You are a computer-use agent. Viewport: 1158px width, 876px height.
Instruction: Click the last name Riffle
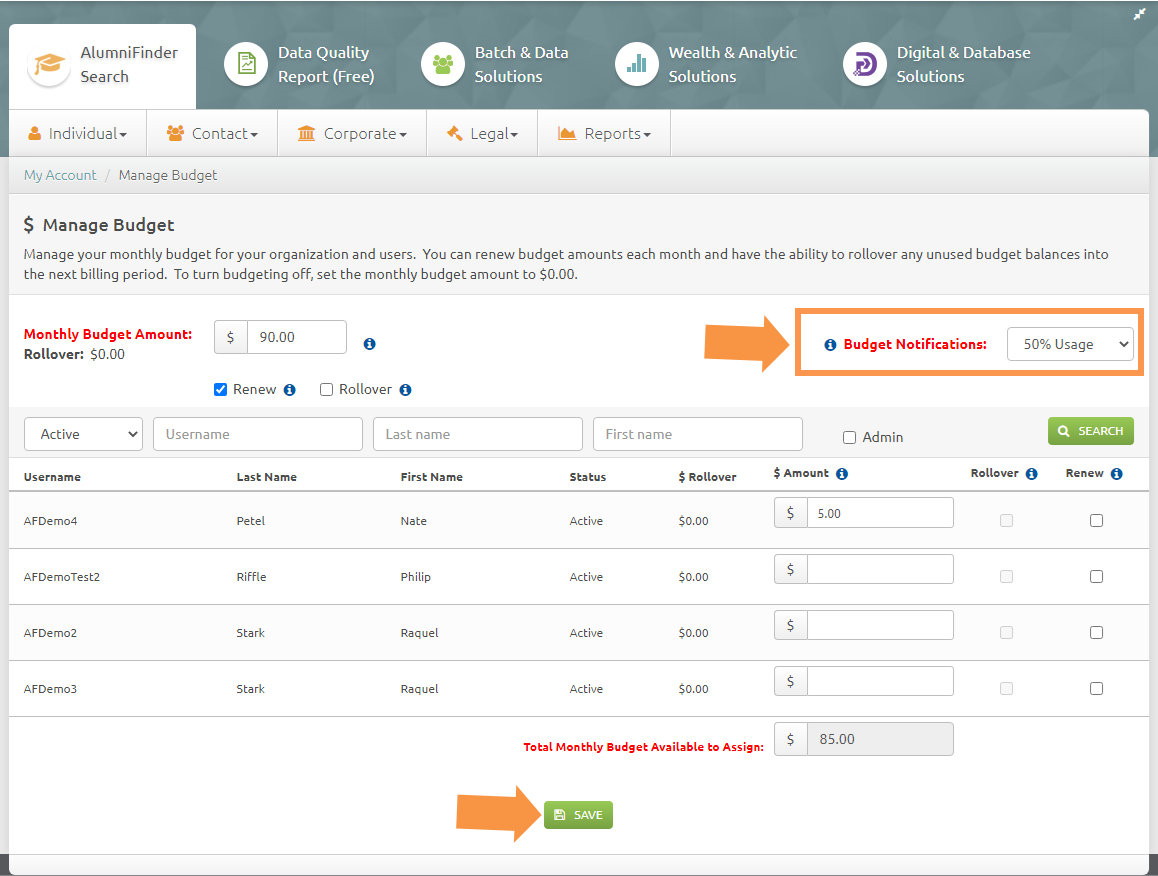point(251,577)
